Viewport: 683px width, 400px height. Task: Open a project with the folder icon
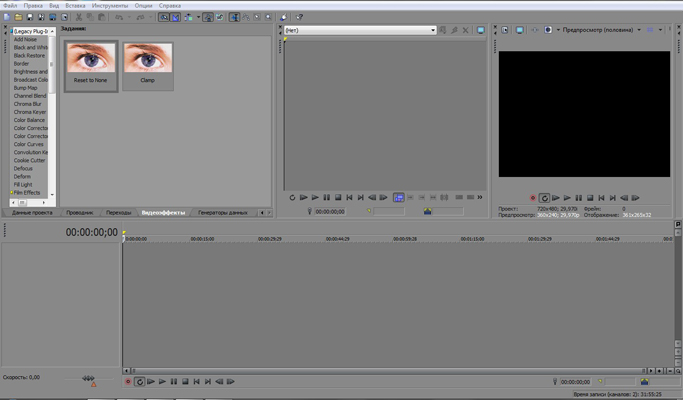(x=18, y=17)
